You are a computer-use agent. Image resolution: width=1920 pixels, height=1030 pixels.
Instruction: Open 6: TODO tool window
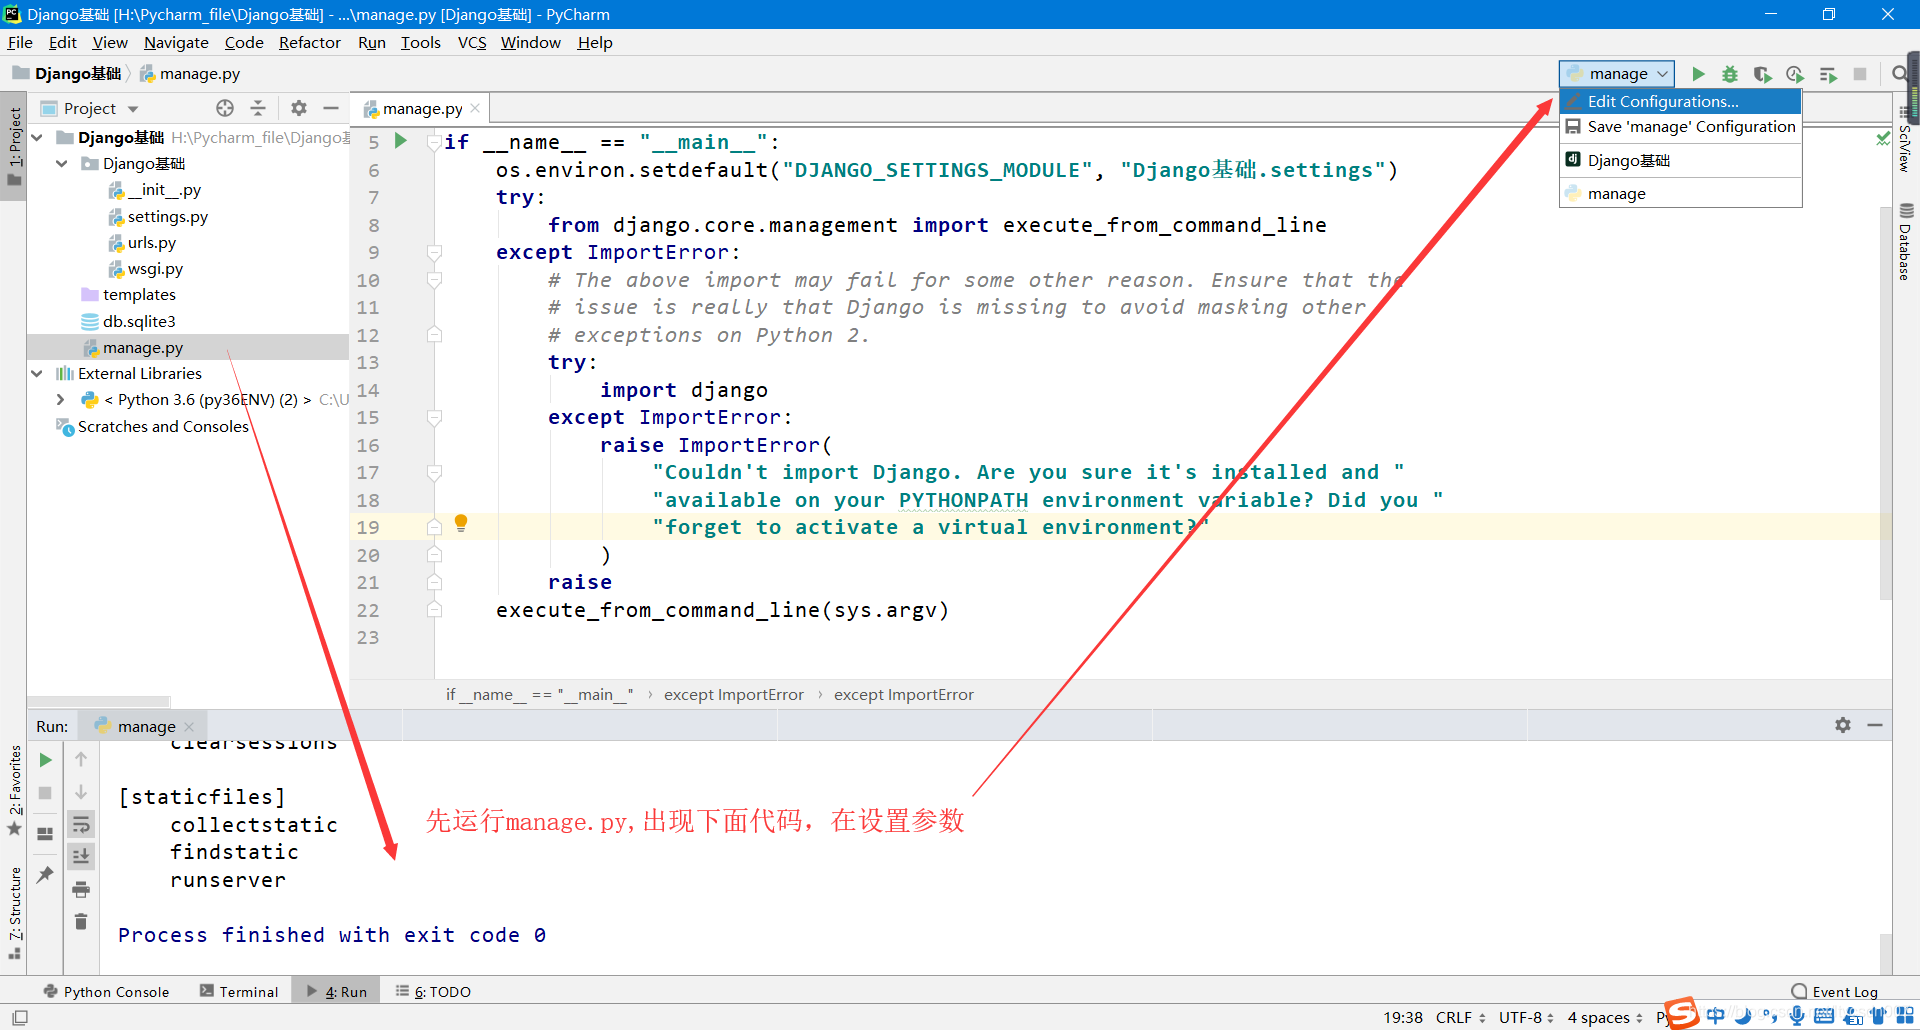click(433, 991)
